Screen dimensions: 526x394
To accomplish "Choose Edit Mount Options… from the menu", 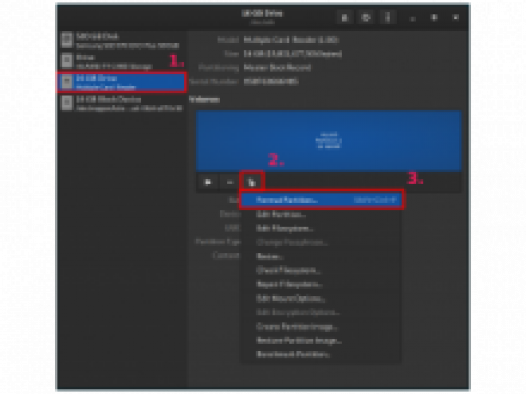I will click(321, 298).
